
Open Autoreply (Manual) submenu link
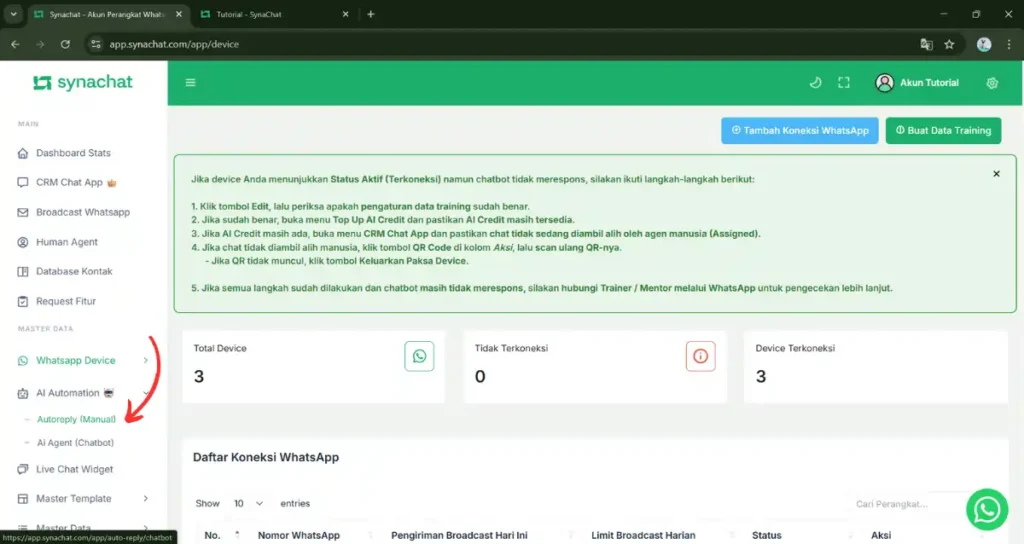tap(76, 419)
